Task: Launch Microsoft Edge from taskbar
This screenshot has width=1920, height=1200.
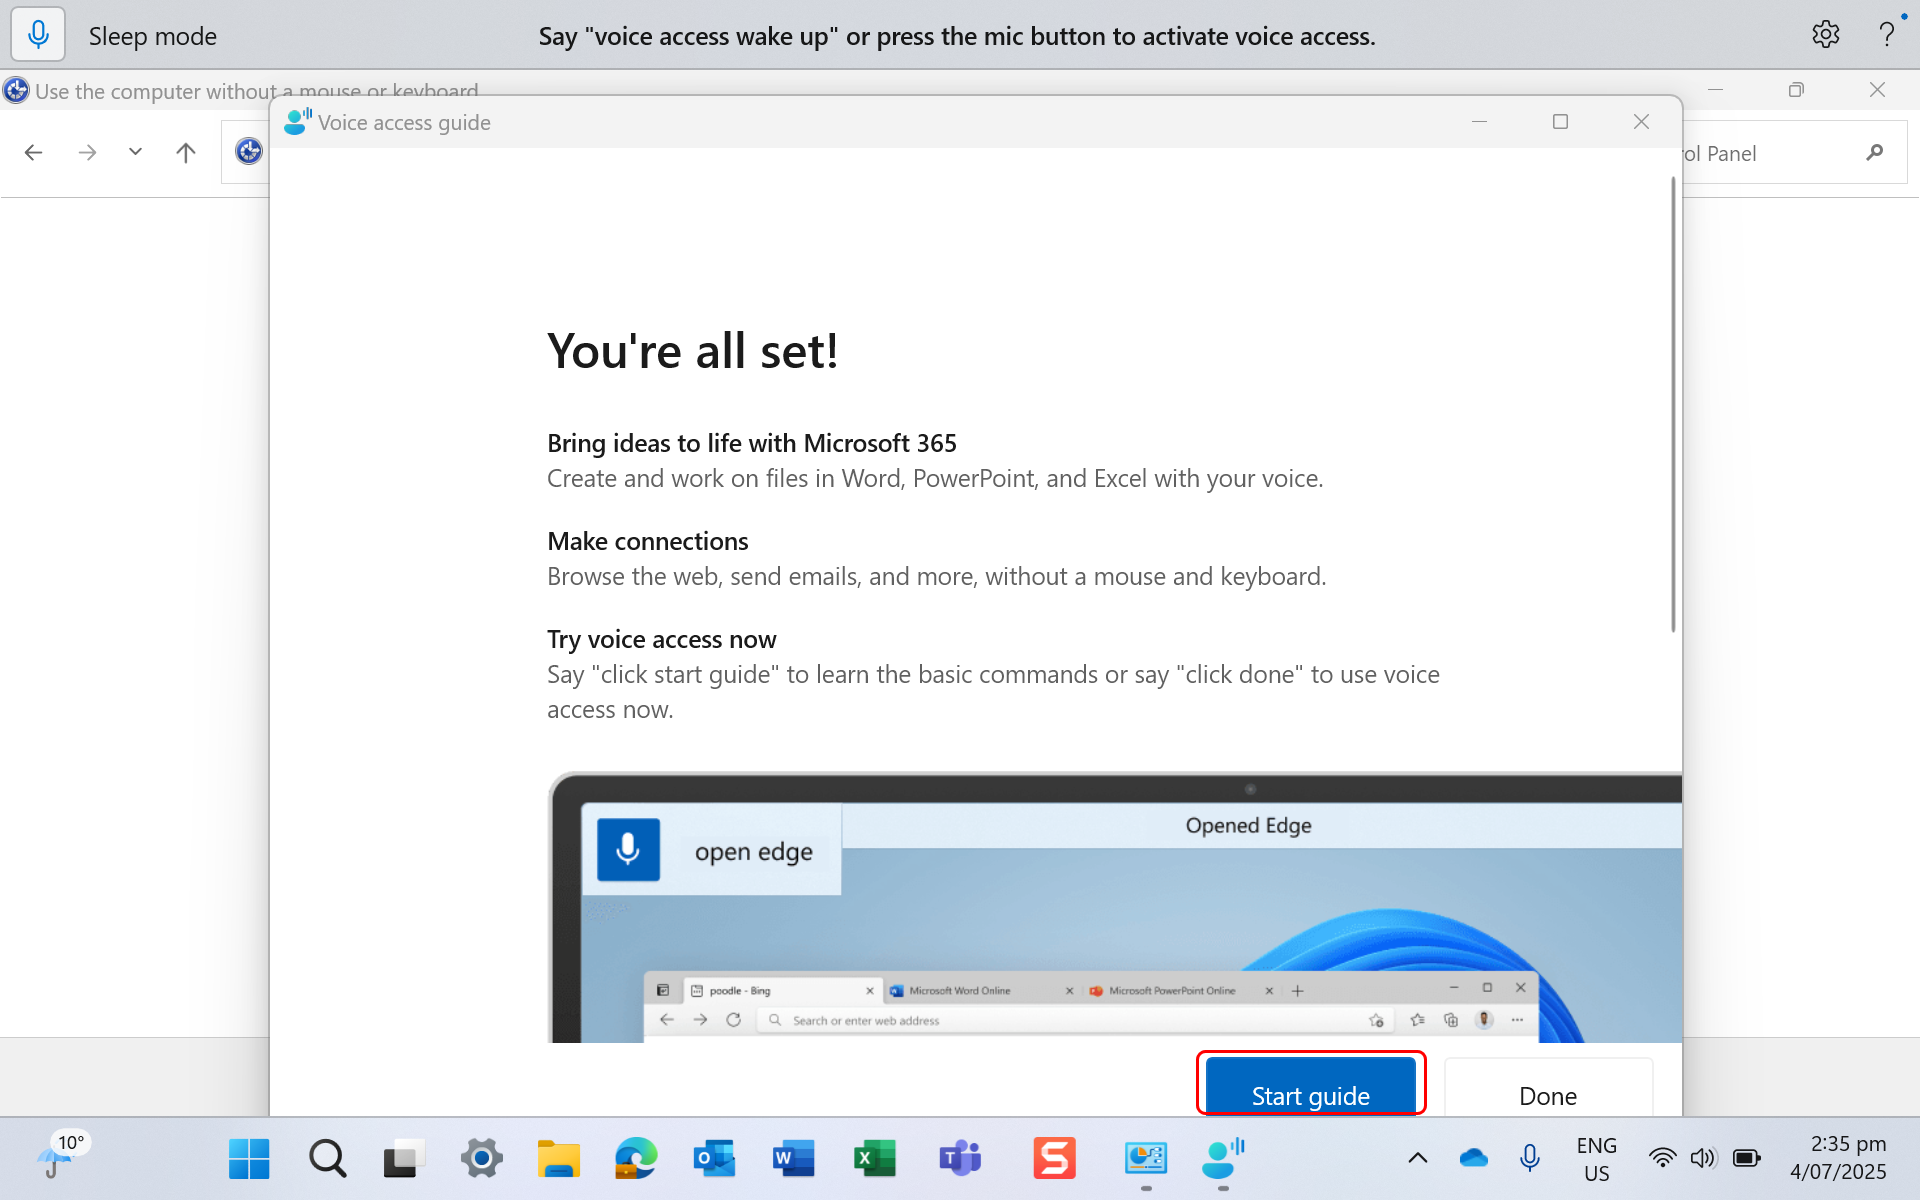Action: [636, 1159]
